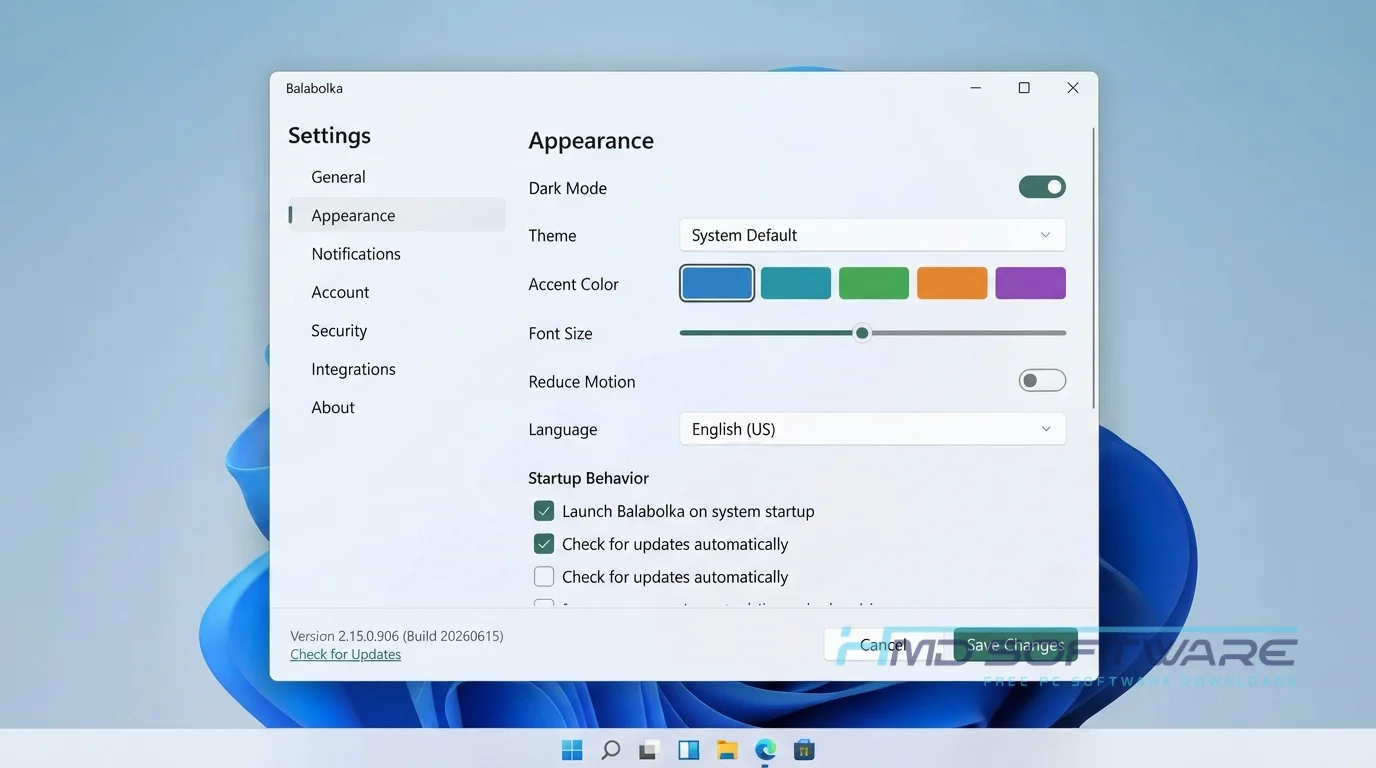Click the version number text in footer
This screenshot has width=1376, height=768.
tap(397, 636)
